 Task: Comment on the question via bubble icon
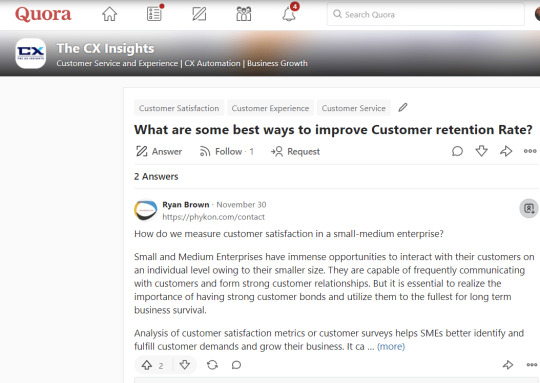[457, 151]
